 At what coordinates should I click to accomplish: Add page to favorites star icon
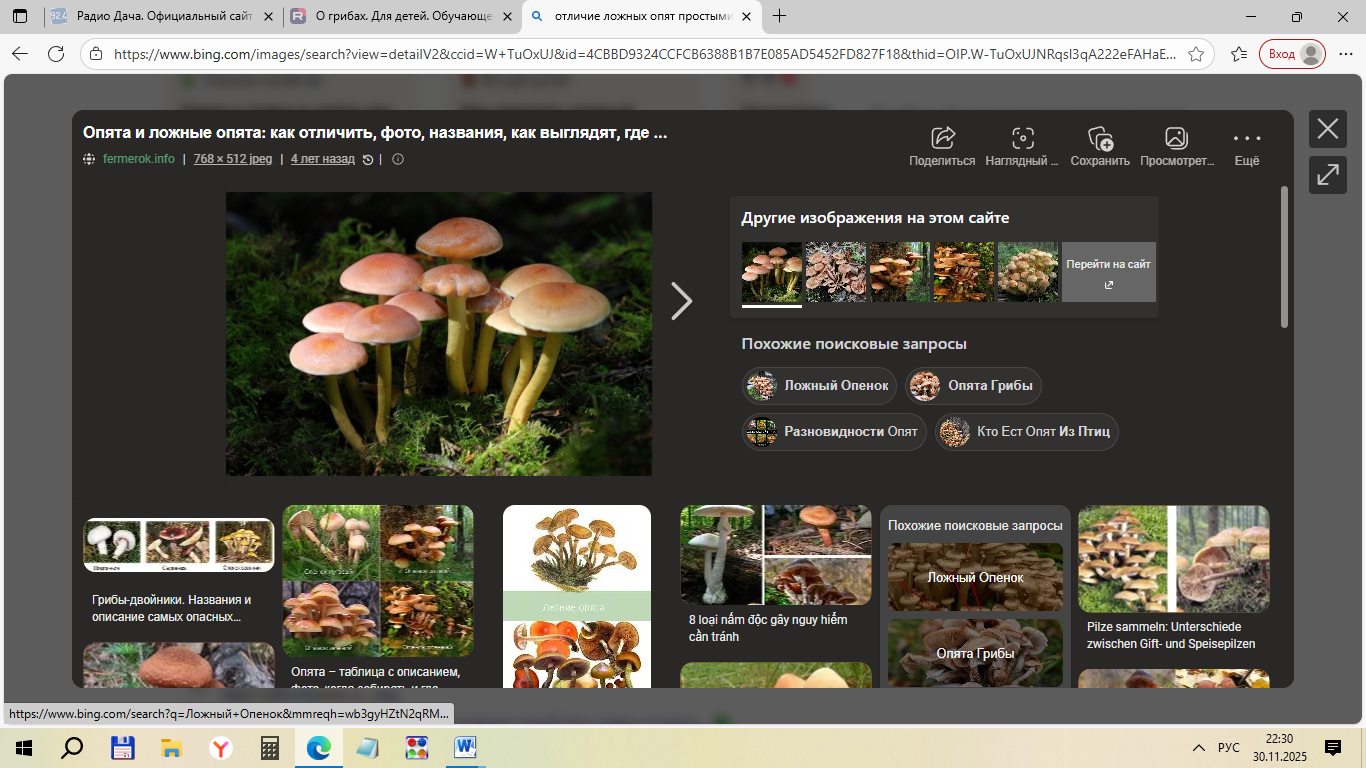(1195, 54)
